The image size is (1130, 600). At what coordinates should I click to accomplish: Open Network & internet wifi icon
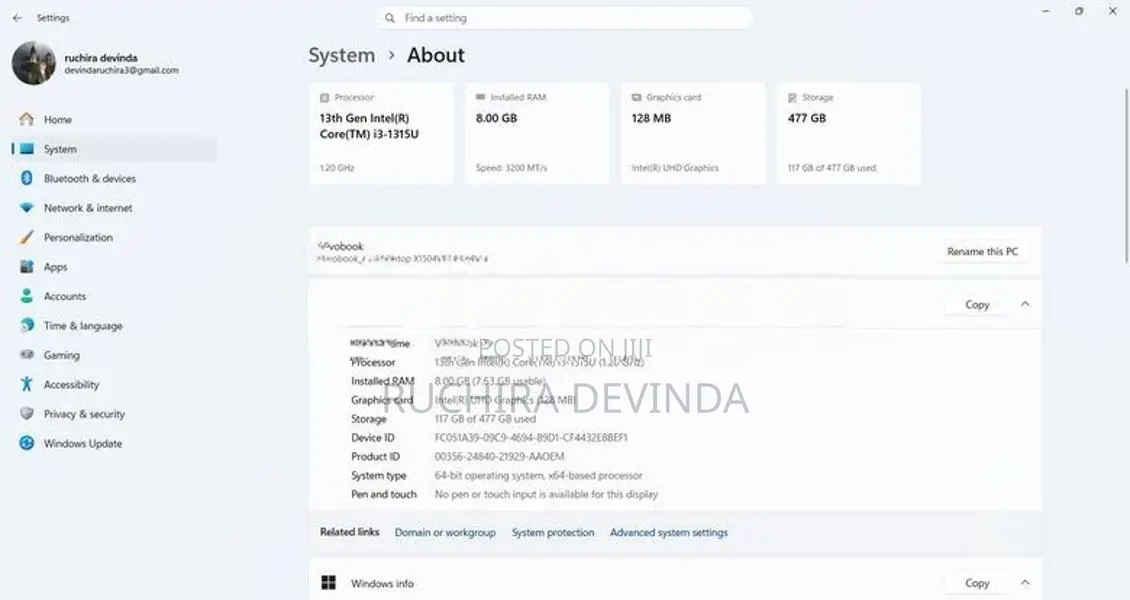[x=27, y=207]
